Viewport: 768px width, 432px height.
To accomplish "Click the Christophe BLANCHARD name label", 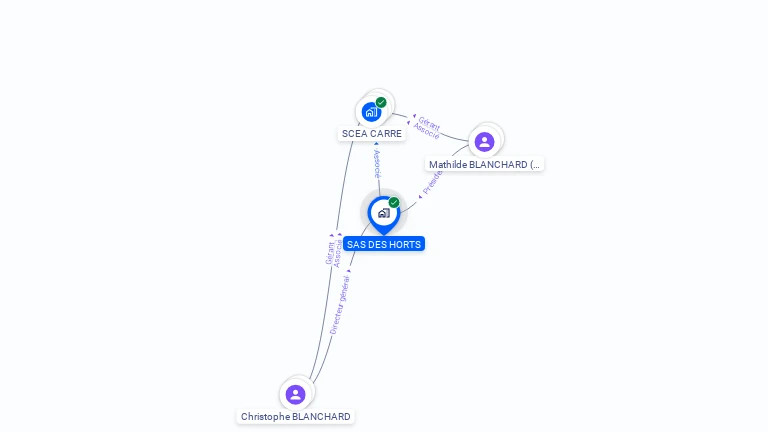I will coord(296,416).
